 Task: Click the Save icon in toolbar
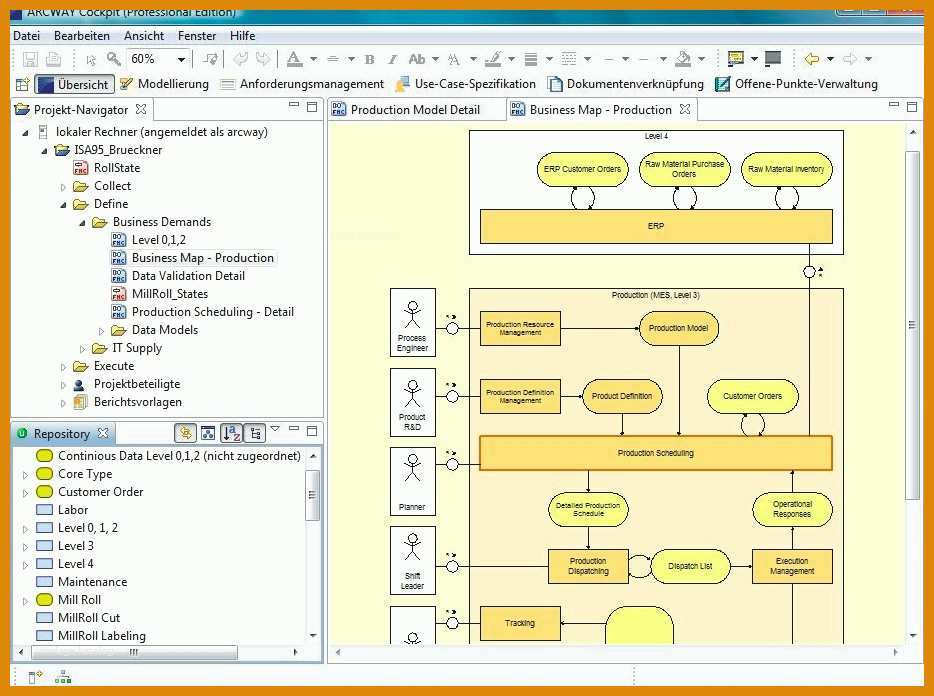click(30, 59)
